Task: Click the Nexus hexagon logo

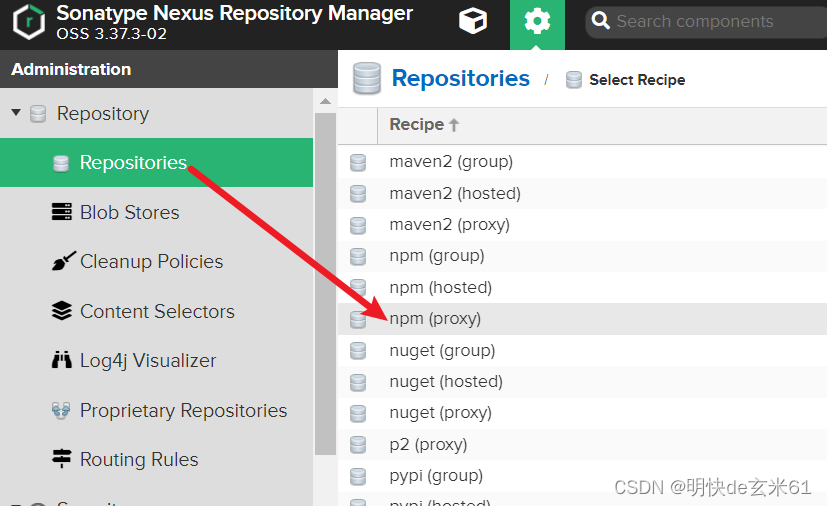Action: (x=28, y=22)
